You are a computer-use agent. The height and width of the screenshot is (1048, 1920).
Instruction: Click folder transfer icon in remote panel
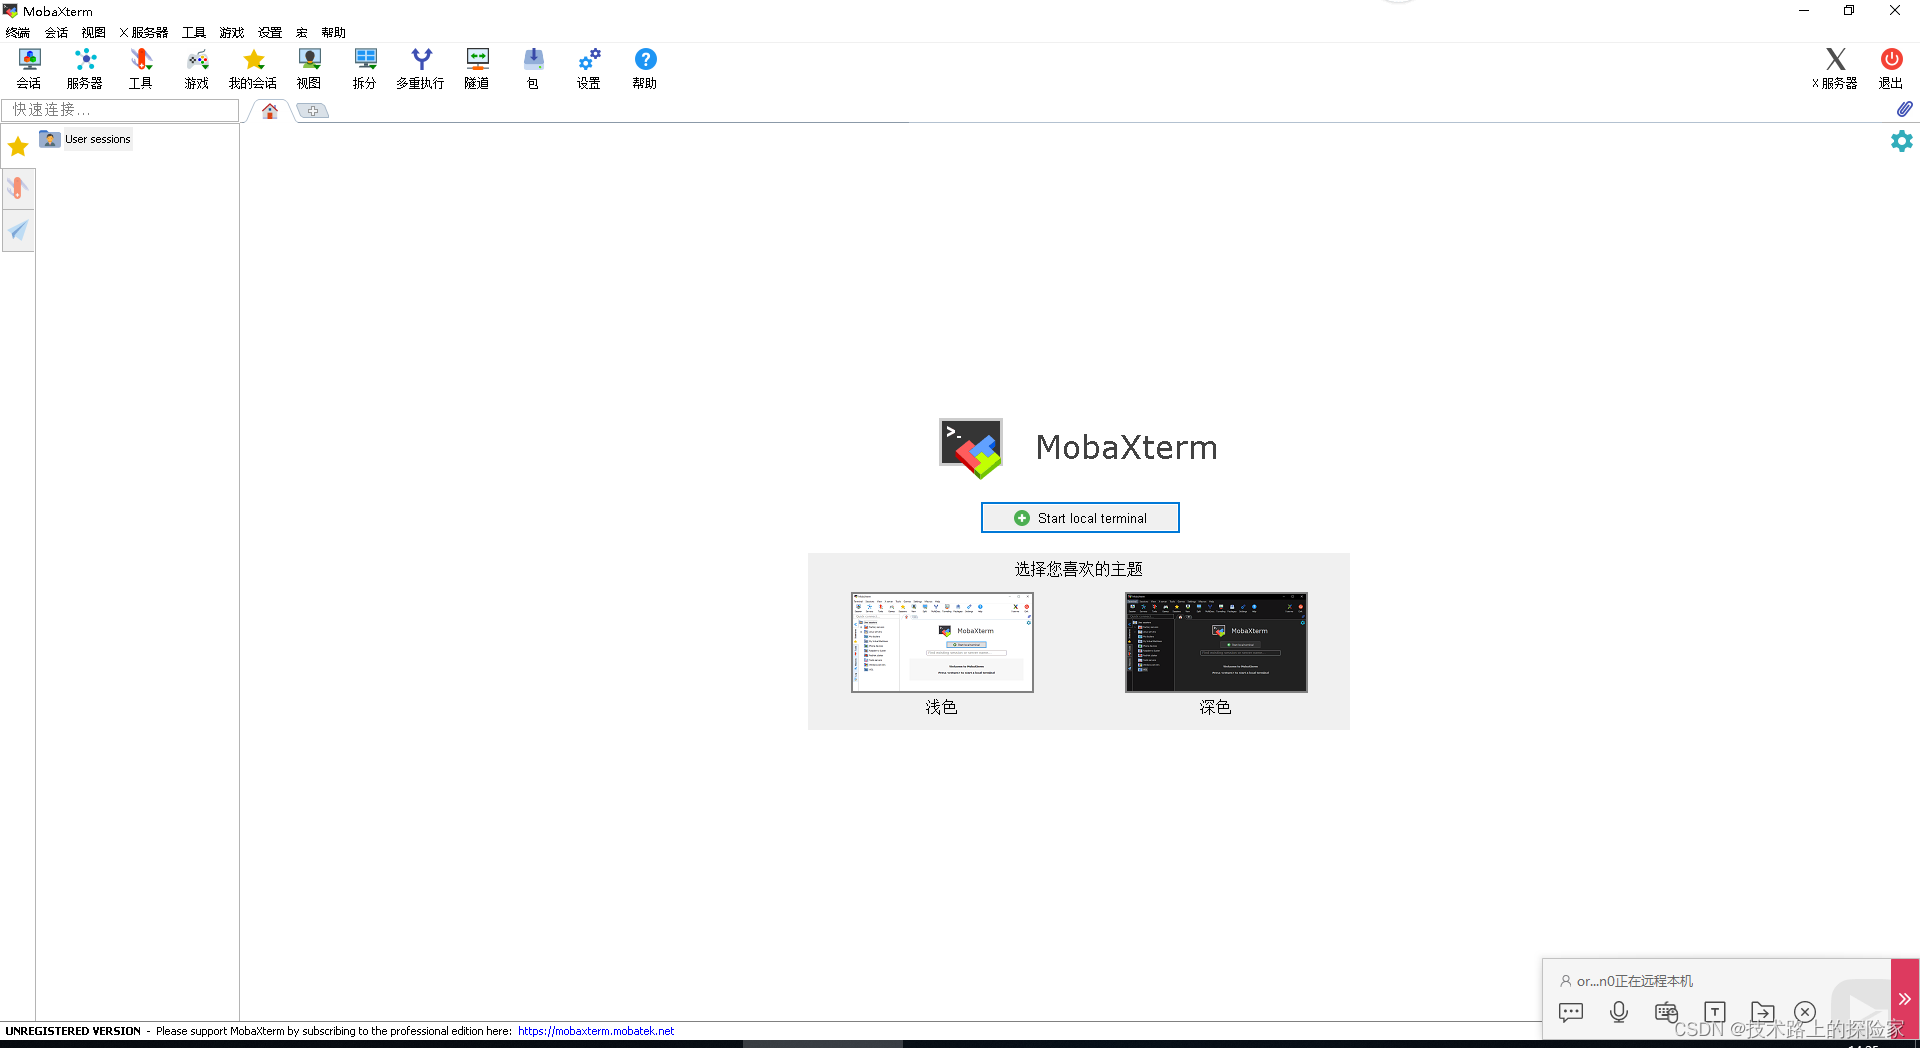(1763, 1012)
